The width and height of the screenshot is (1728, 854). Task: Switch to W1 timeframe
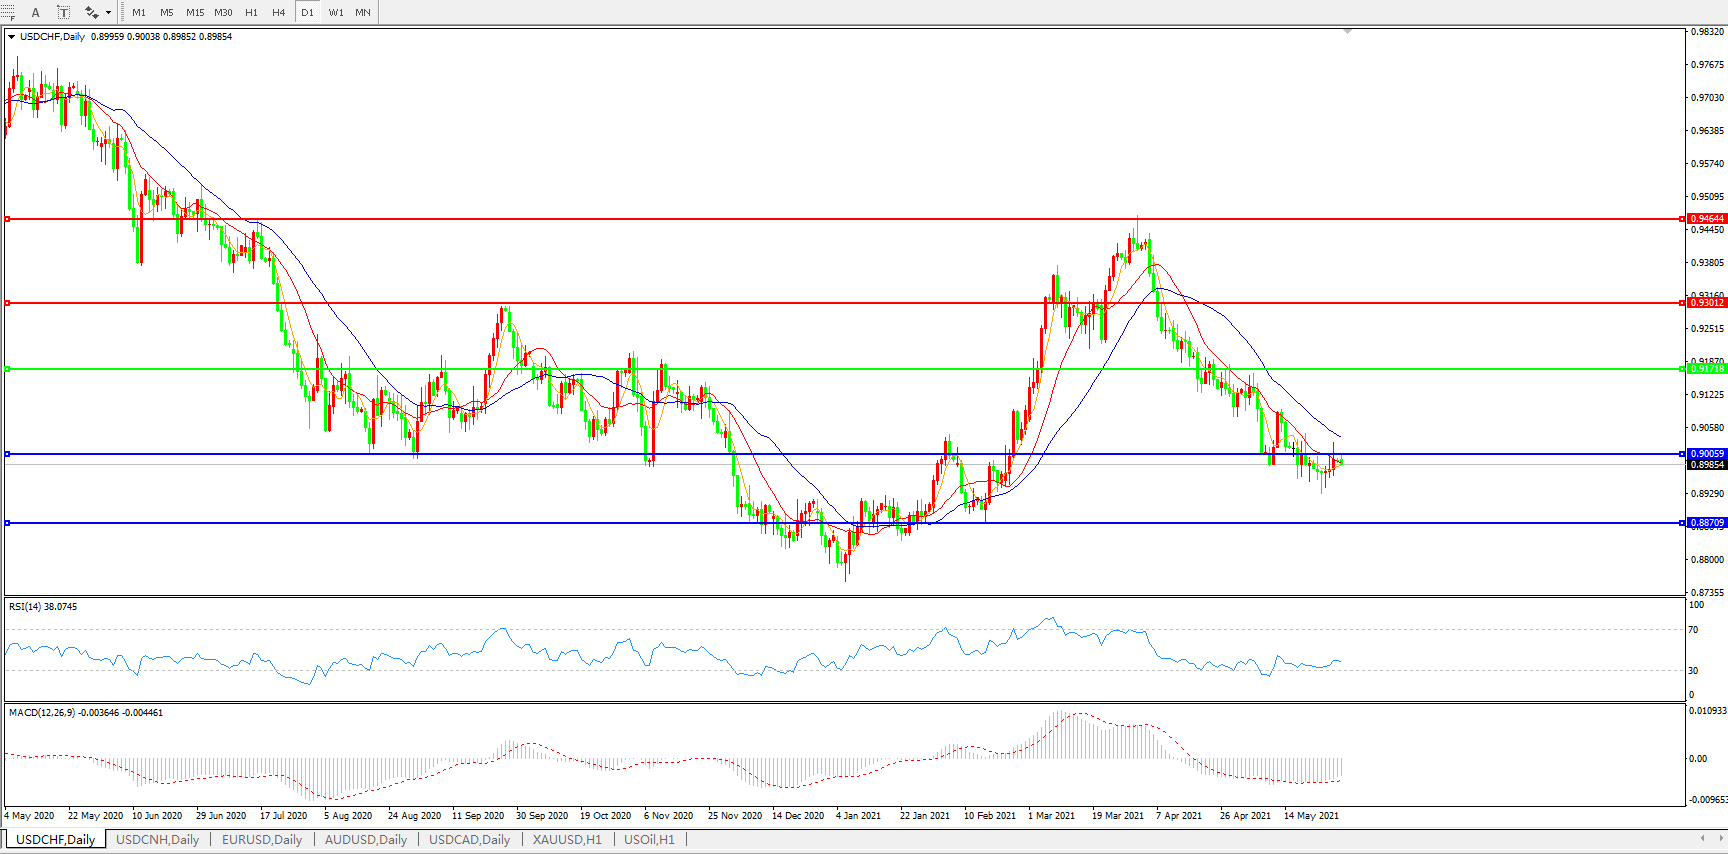pyautogui.click(x=335, y=12)
